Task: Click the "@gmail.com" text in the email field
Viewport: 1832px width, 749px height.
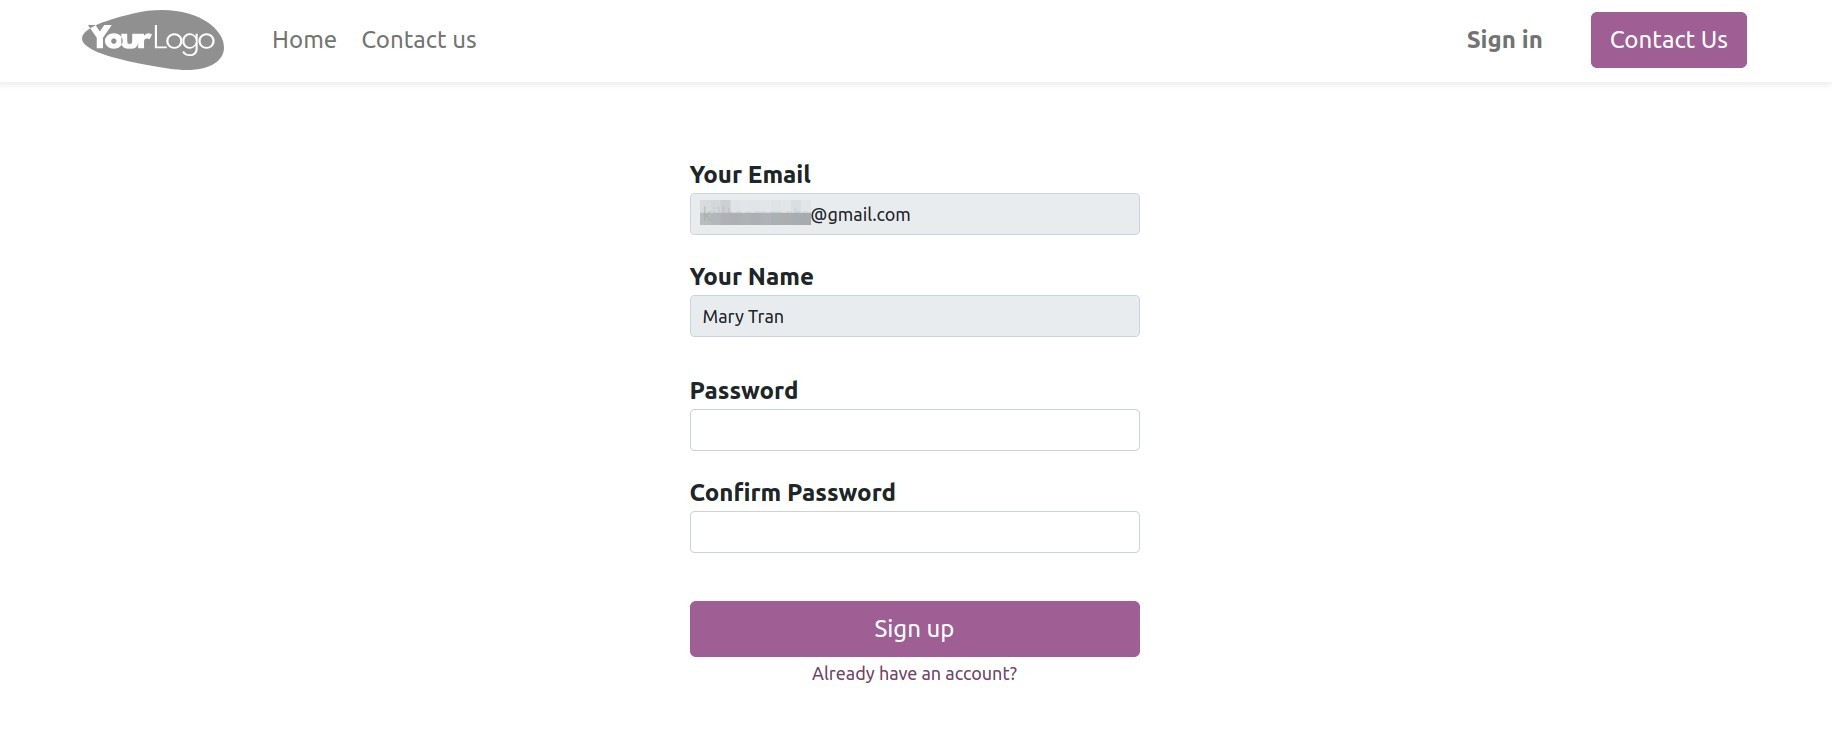Action: [861, 215]
